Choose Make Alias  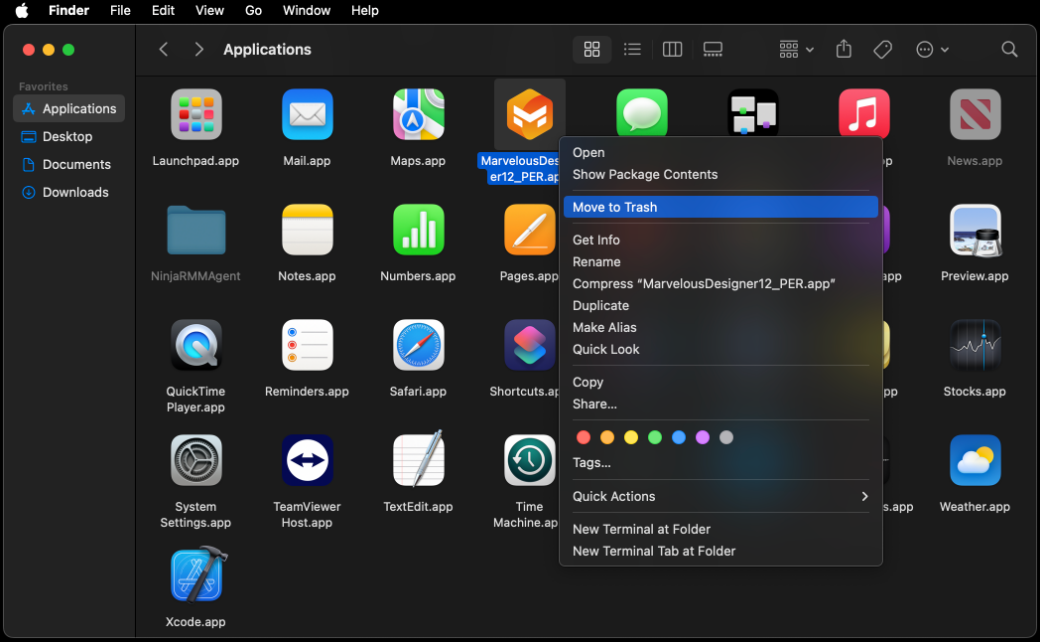pyautogui.click(x=721, y=328)
